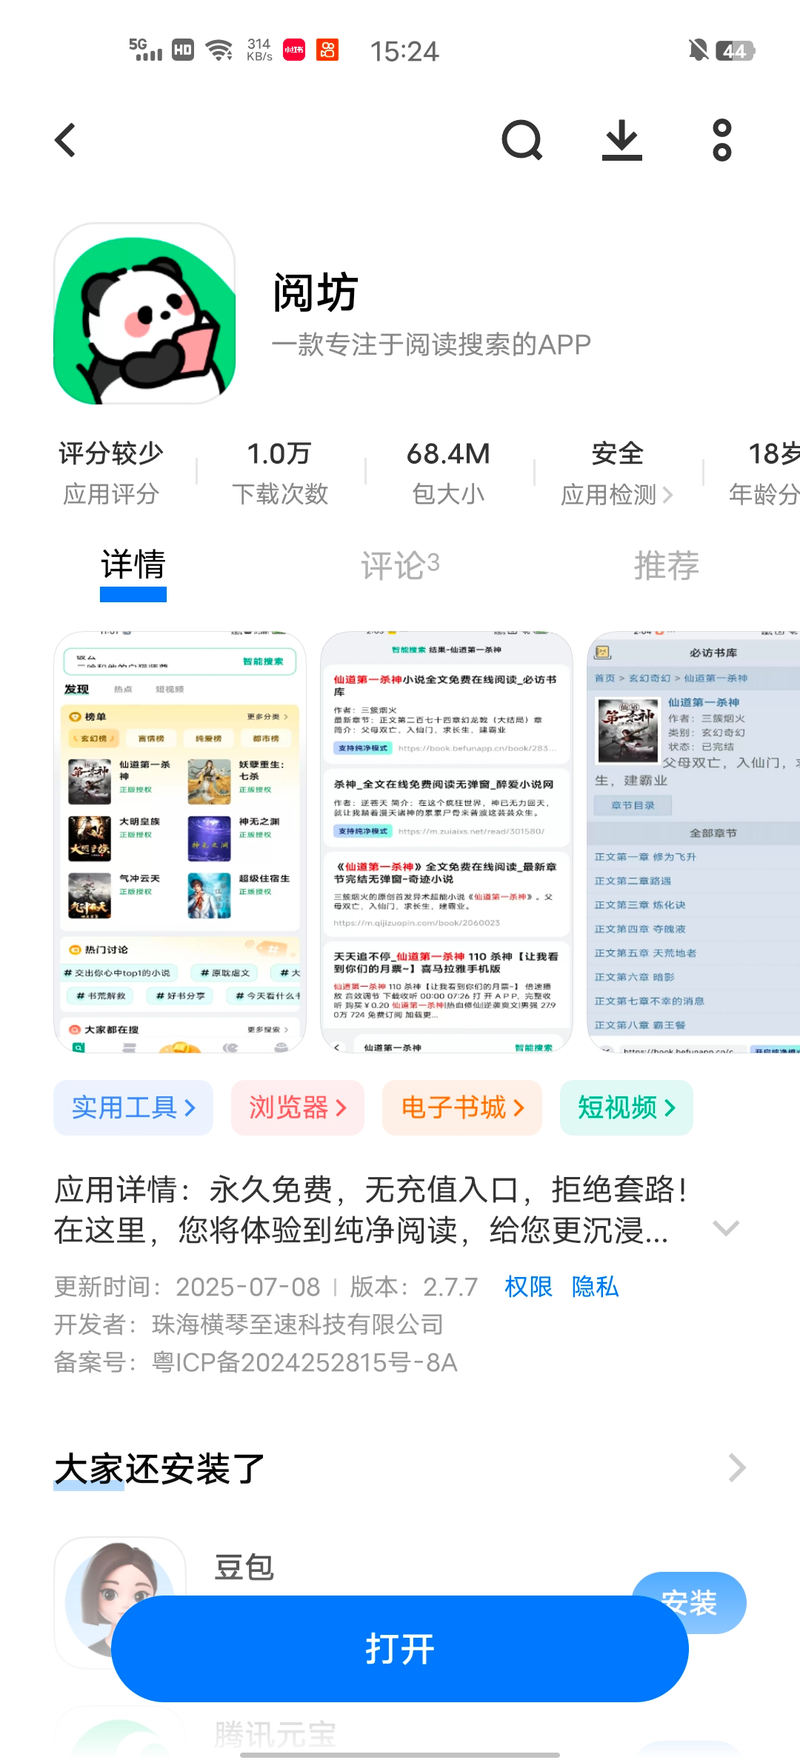Tap the 豆包 app name
Screen dimensions: 800x1760
pyautogui.click(x=244, y=1567)
